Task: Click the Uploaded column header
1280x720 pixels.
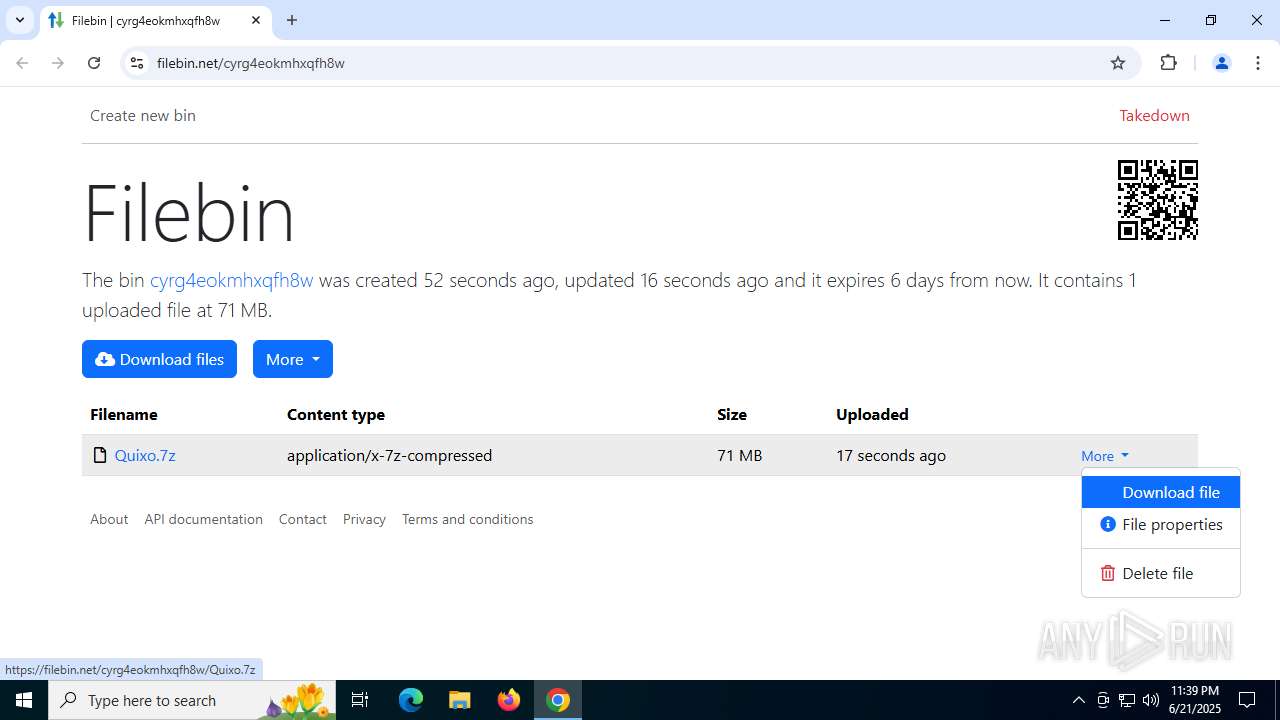Action: pos(872,414)
